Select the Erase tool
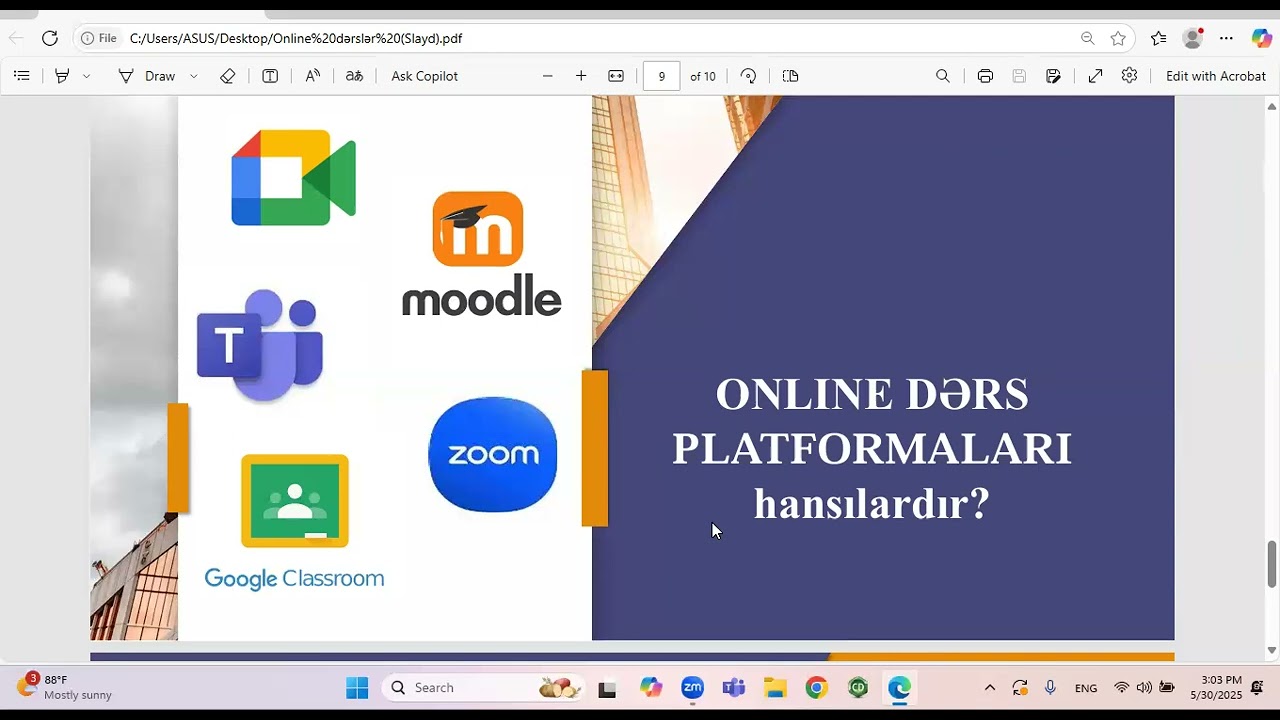The image size is (1280, 720). (227, 76)
